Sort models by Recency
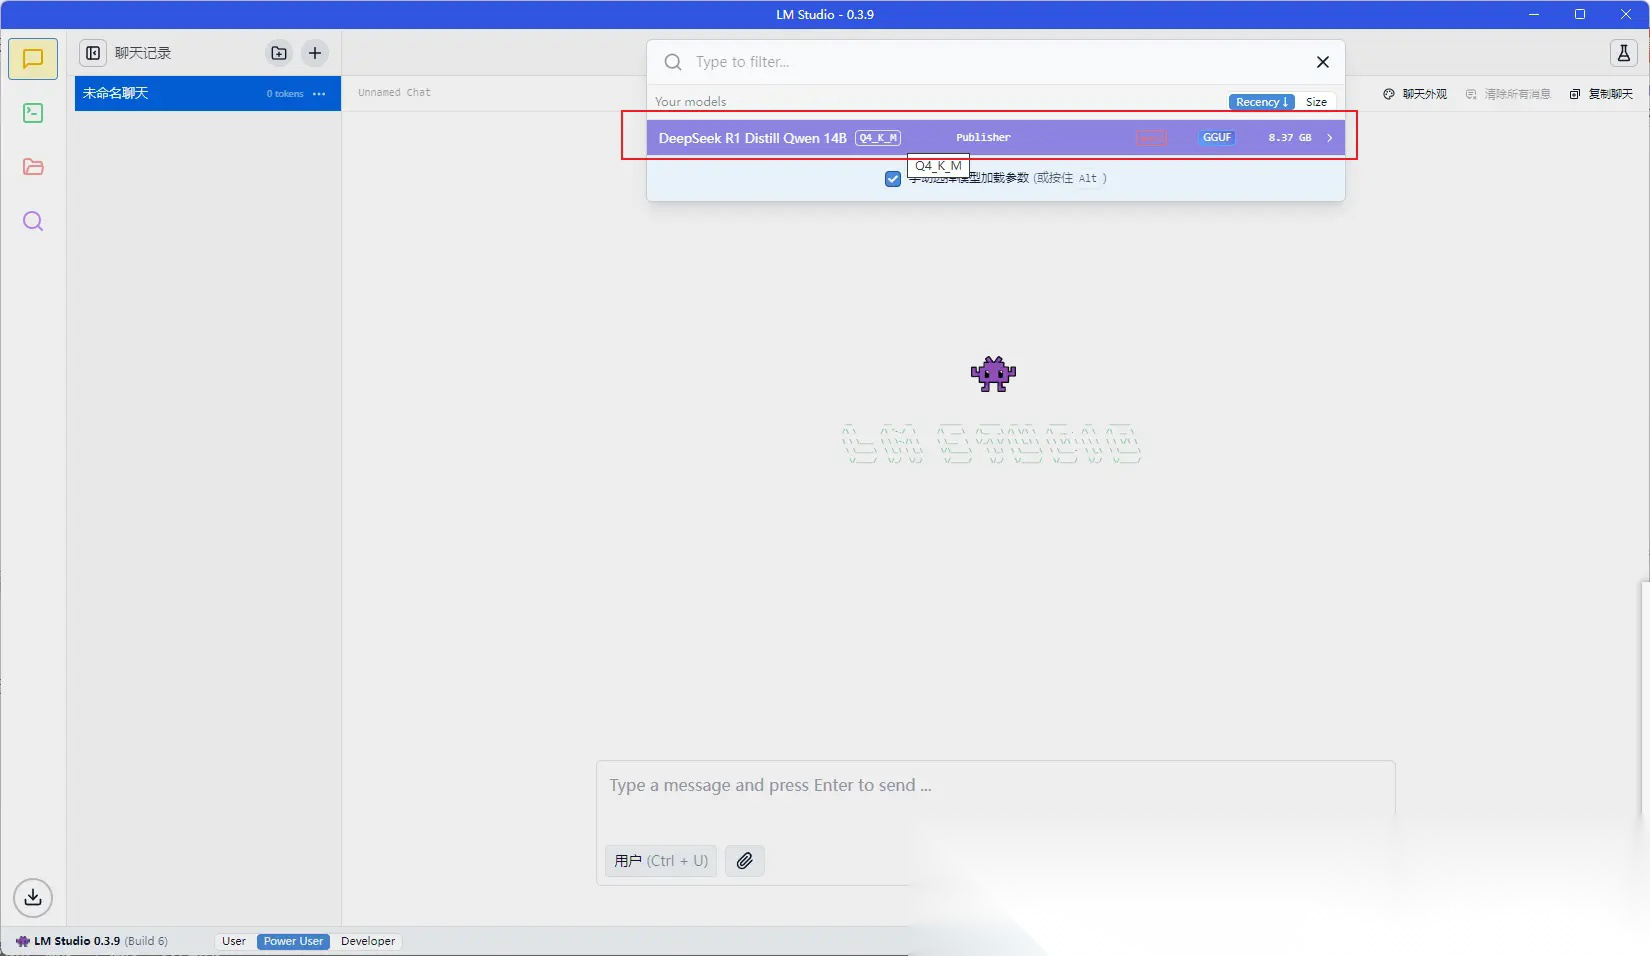 [1261, 102]
